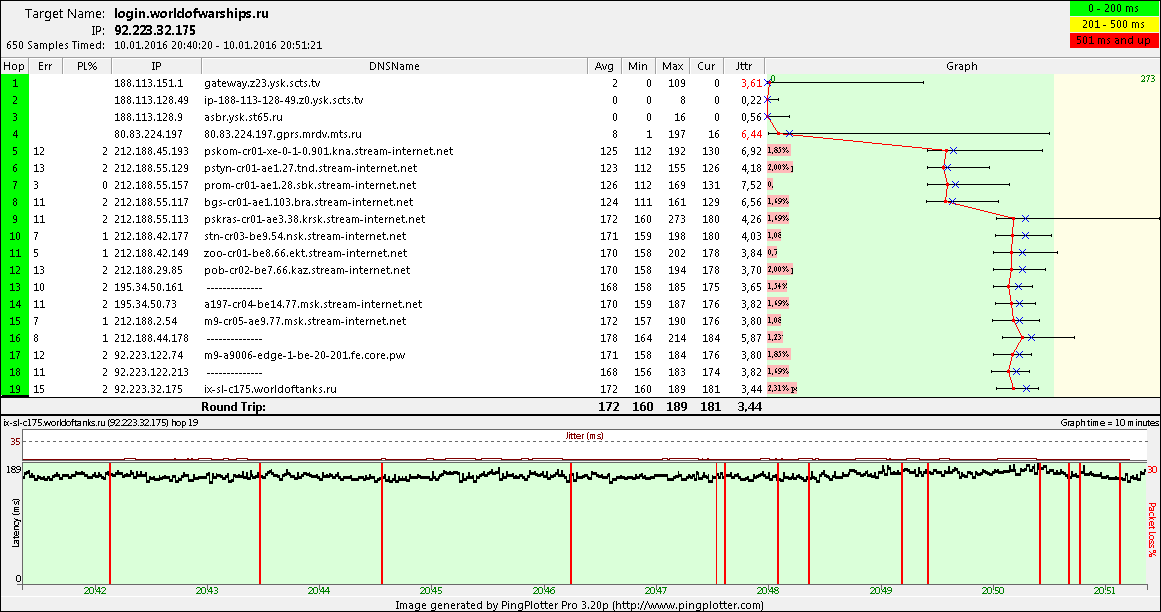
Task: Click the 'Latency (ms)' axis label
Action: pos(15,522)
